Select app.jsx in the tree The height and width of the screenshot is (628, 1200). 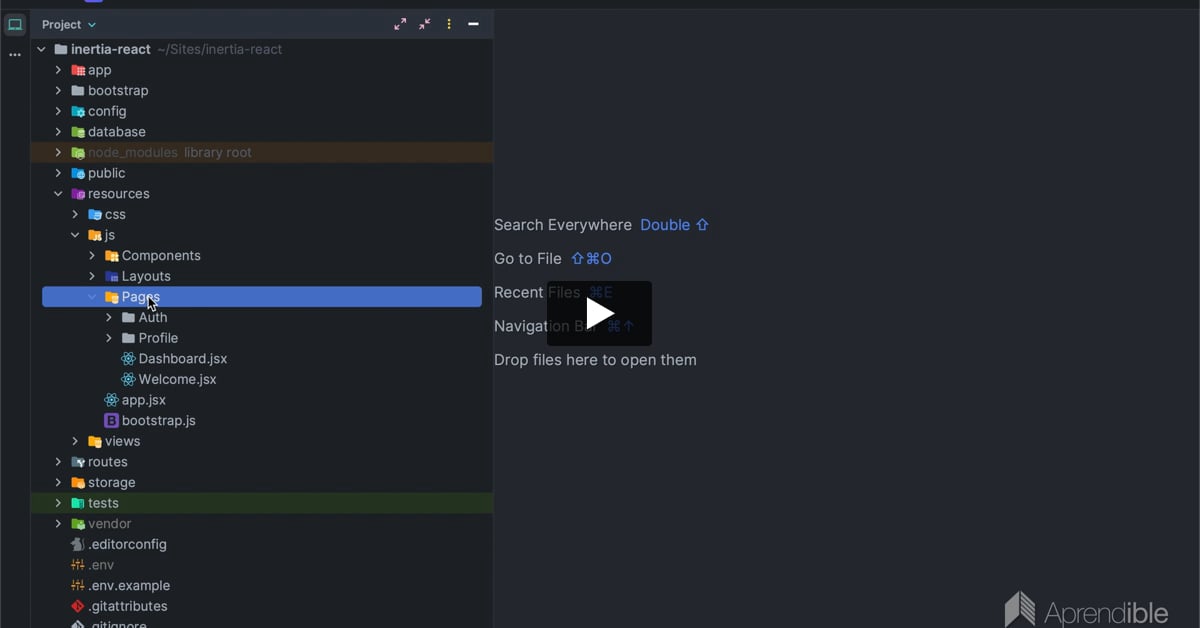click(x=144, y=400)
